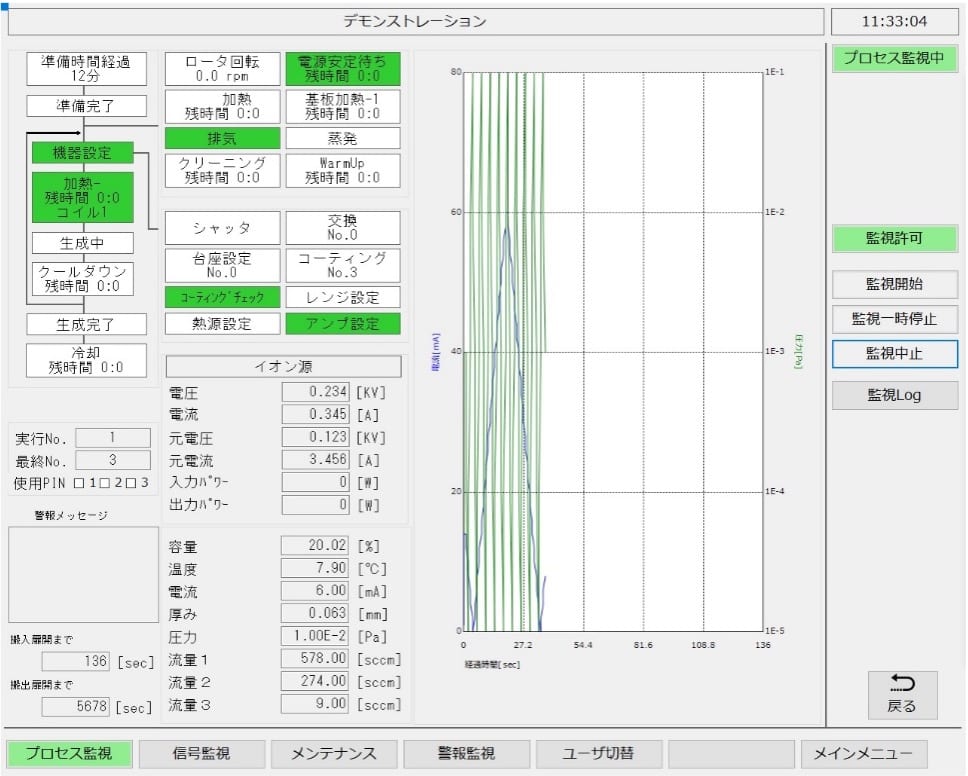
Task: Click the WarmUp status box
Action: click(x=343, y=170)
